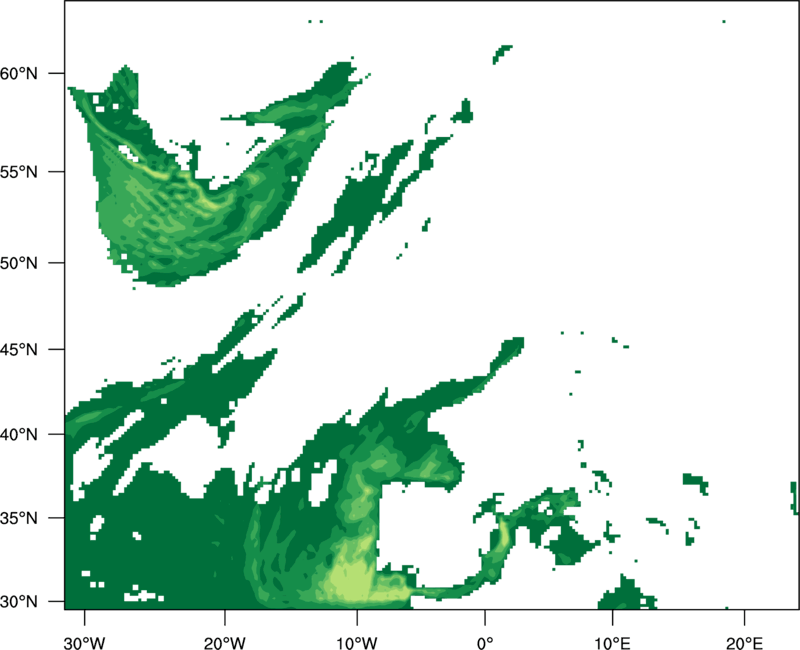This screenshot has height=650, width=800.
Task: Click the 10°W longitude label
Action: (357, 643)
